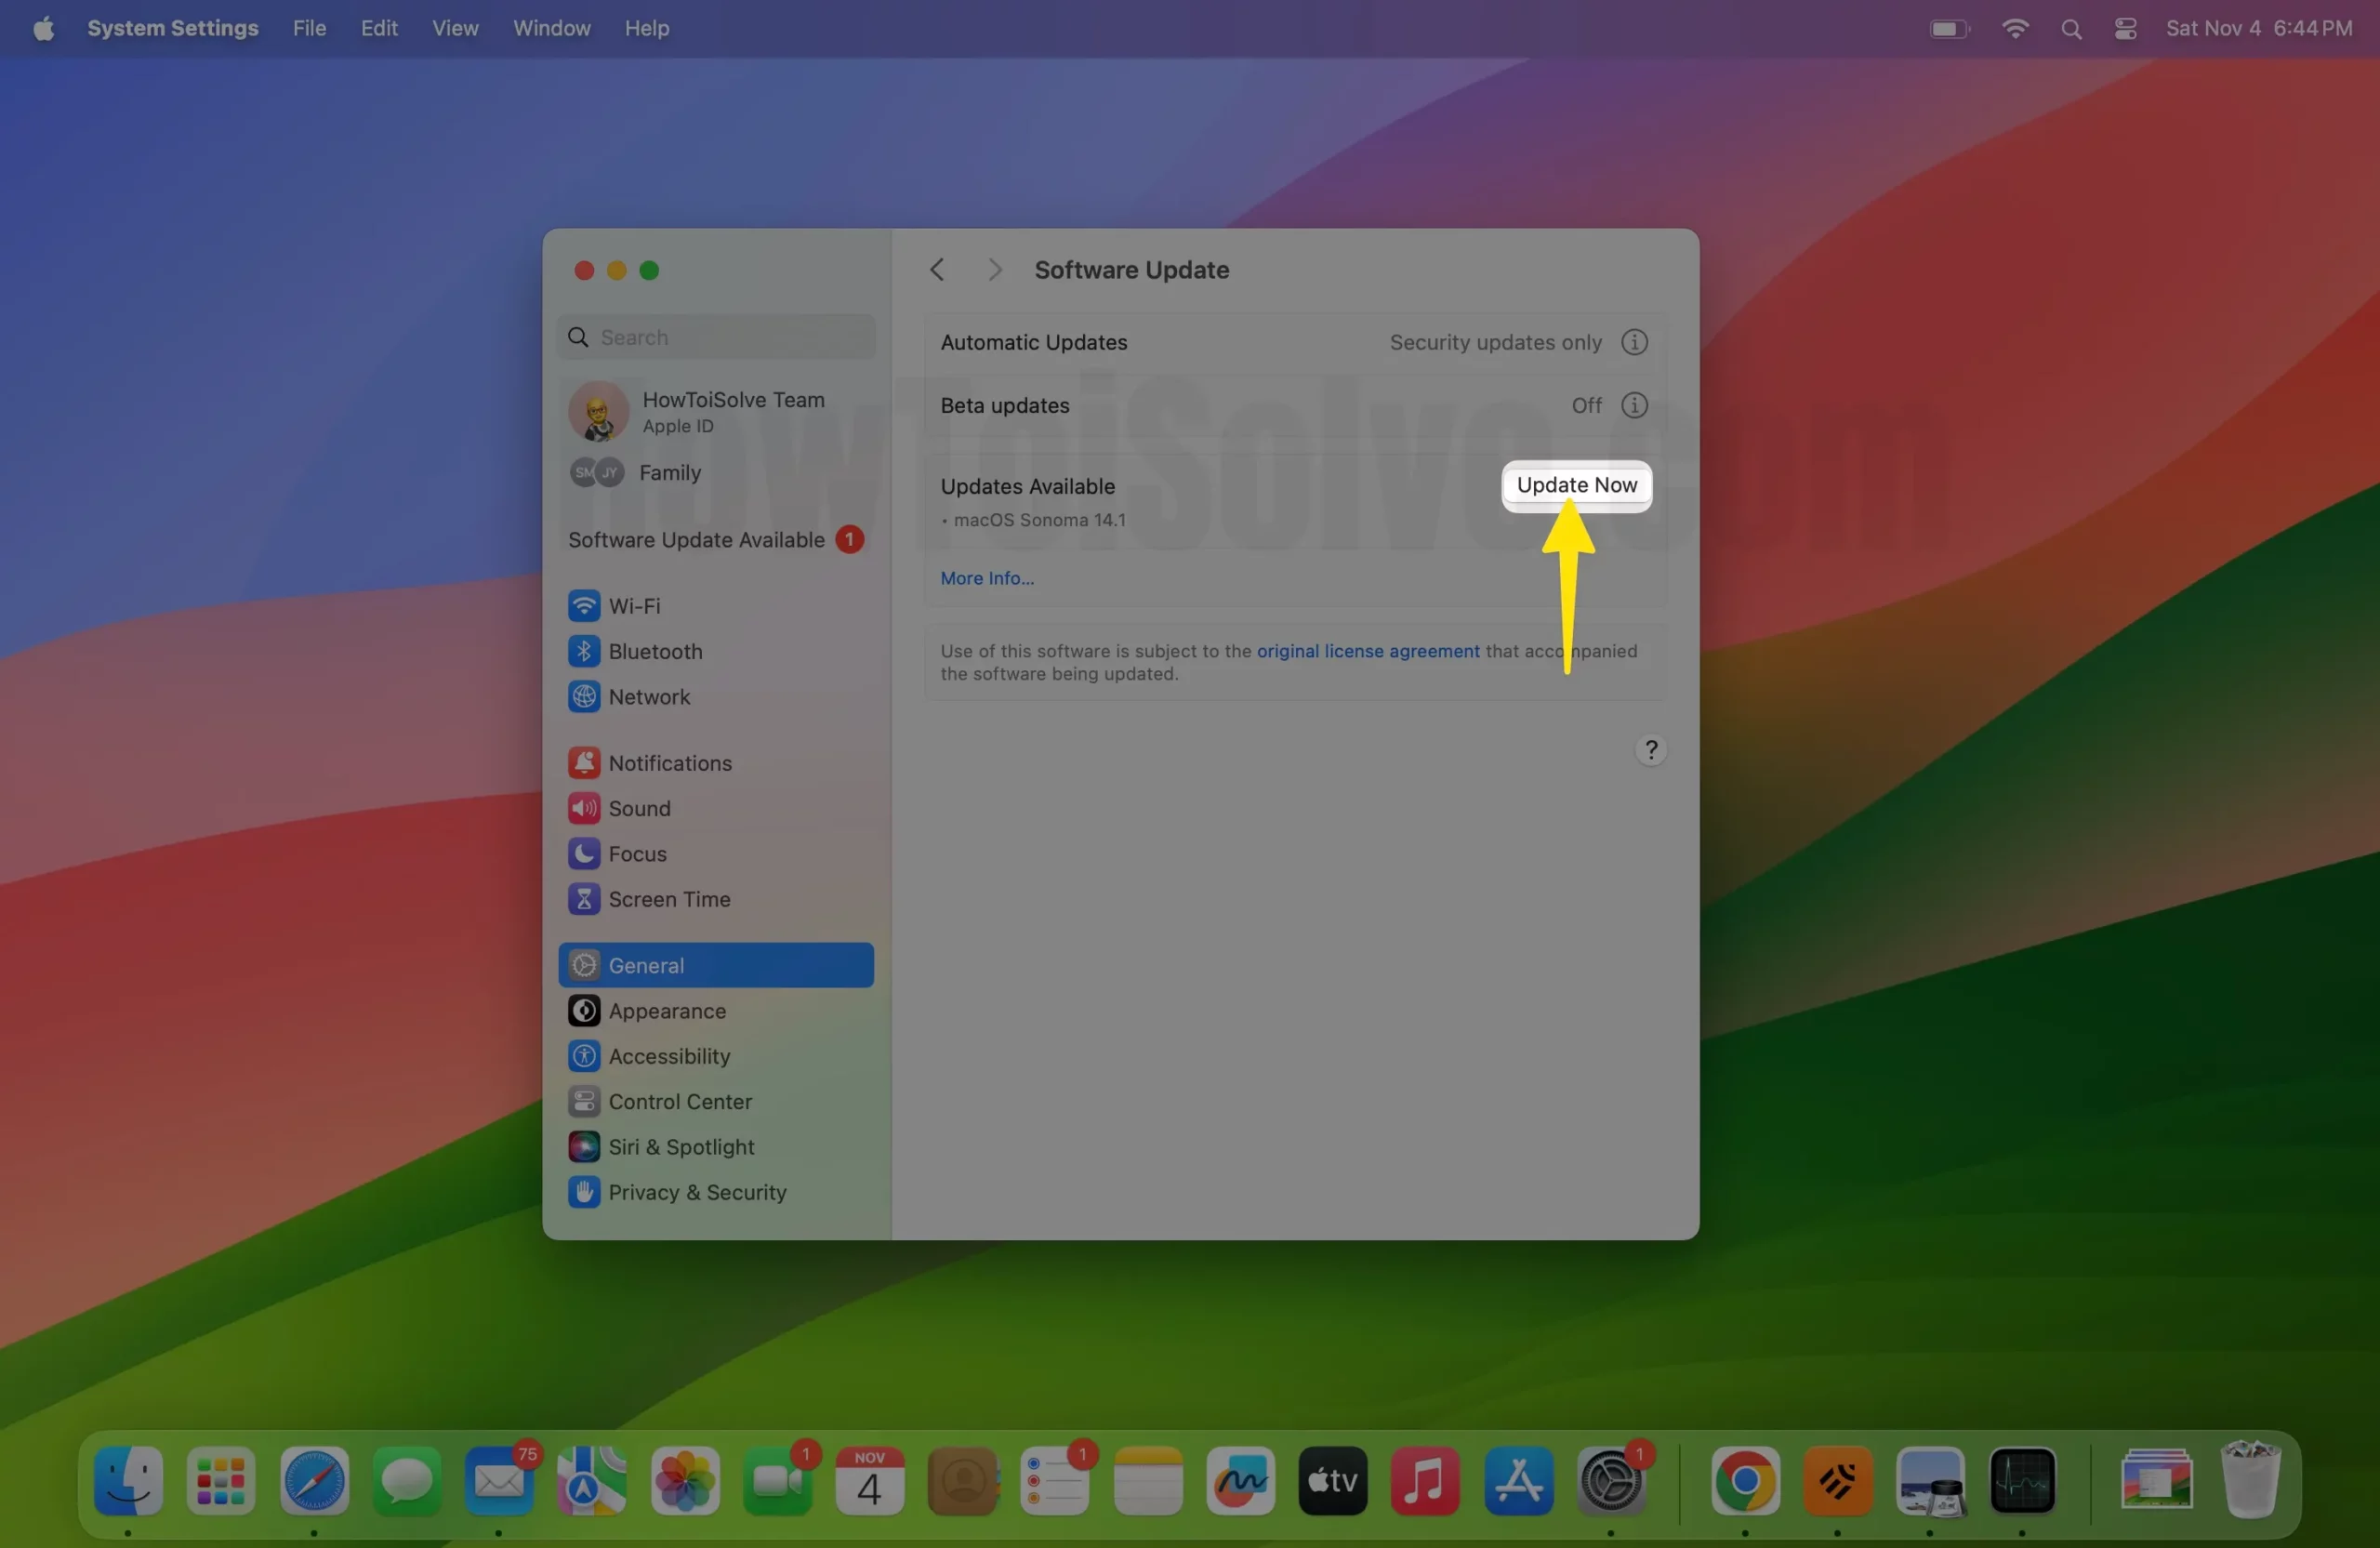Image resolution: width=2380 pixels, height=1548 pixels.
Task: Open the Apple menu
Action: tap(43, 28)
